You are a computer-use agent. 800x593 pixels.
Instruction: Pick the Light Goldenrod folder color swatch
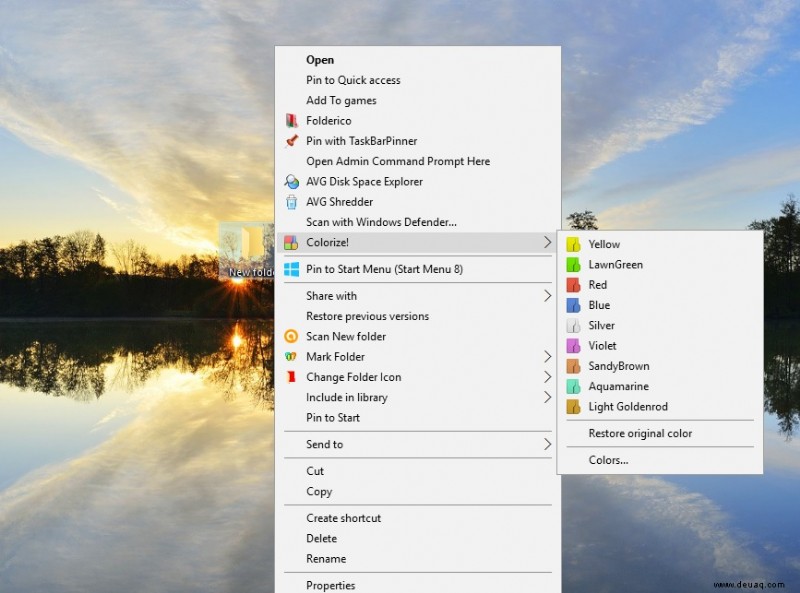pos(573,407)
